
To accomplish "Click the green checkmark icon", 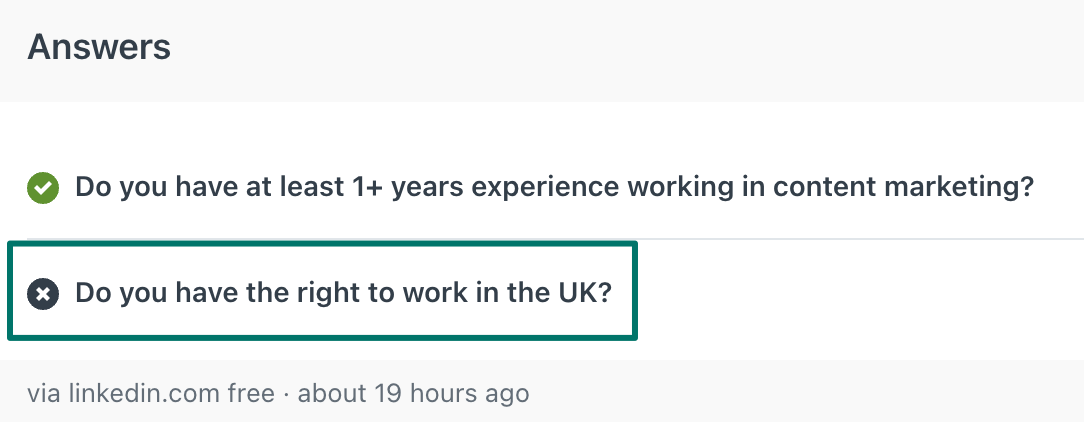I will [43, 188].
